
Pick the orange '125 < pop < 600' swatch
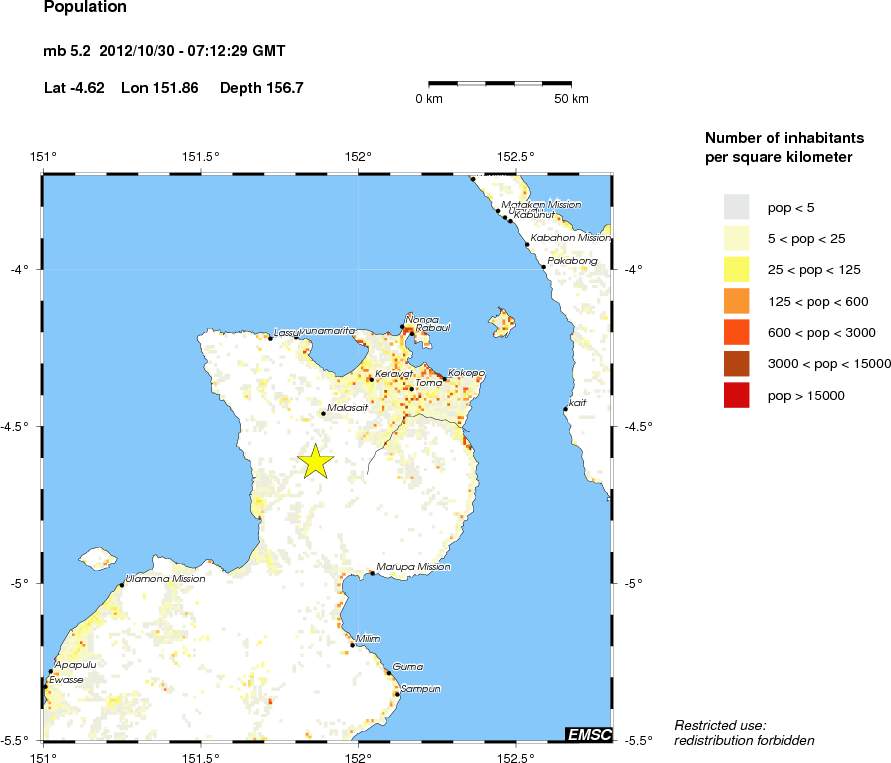pyautogui.click(x=736, y=301)
